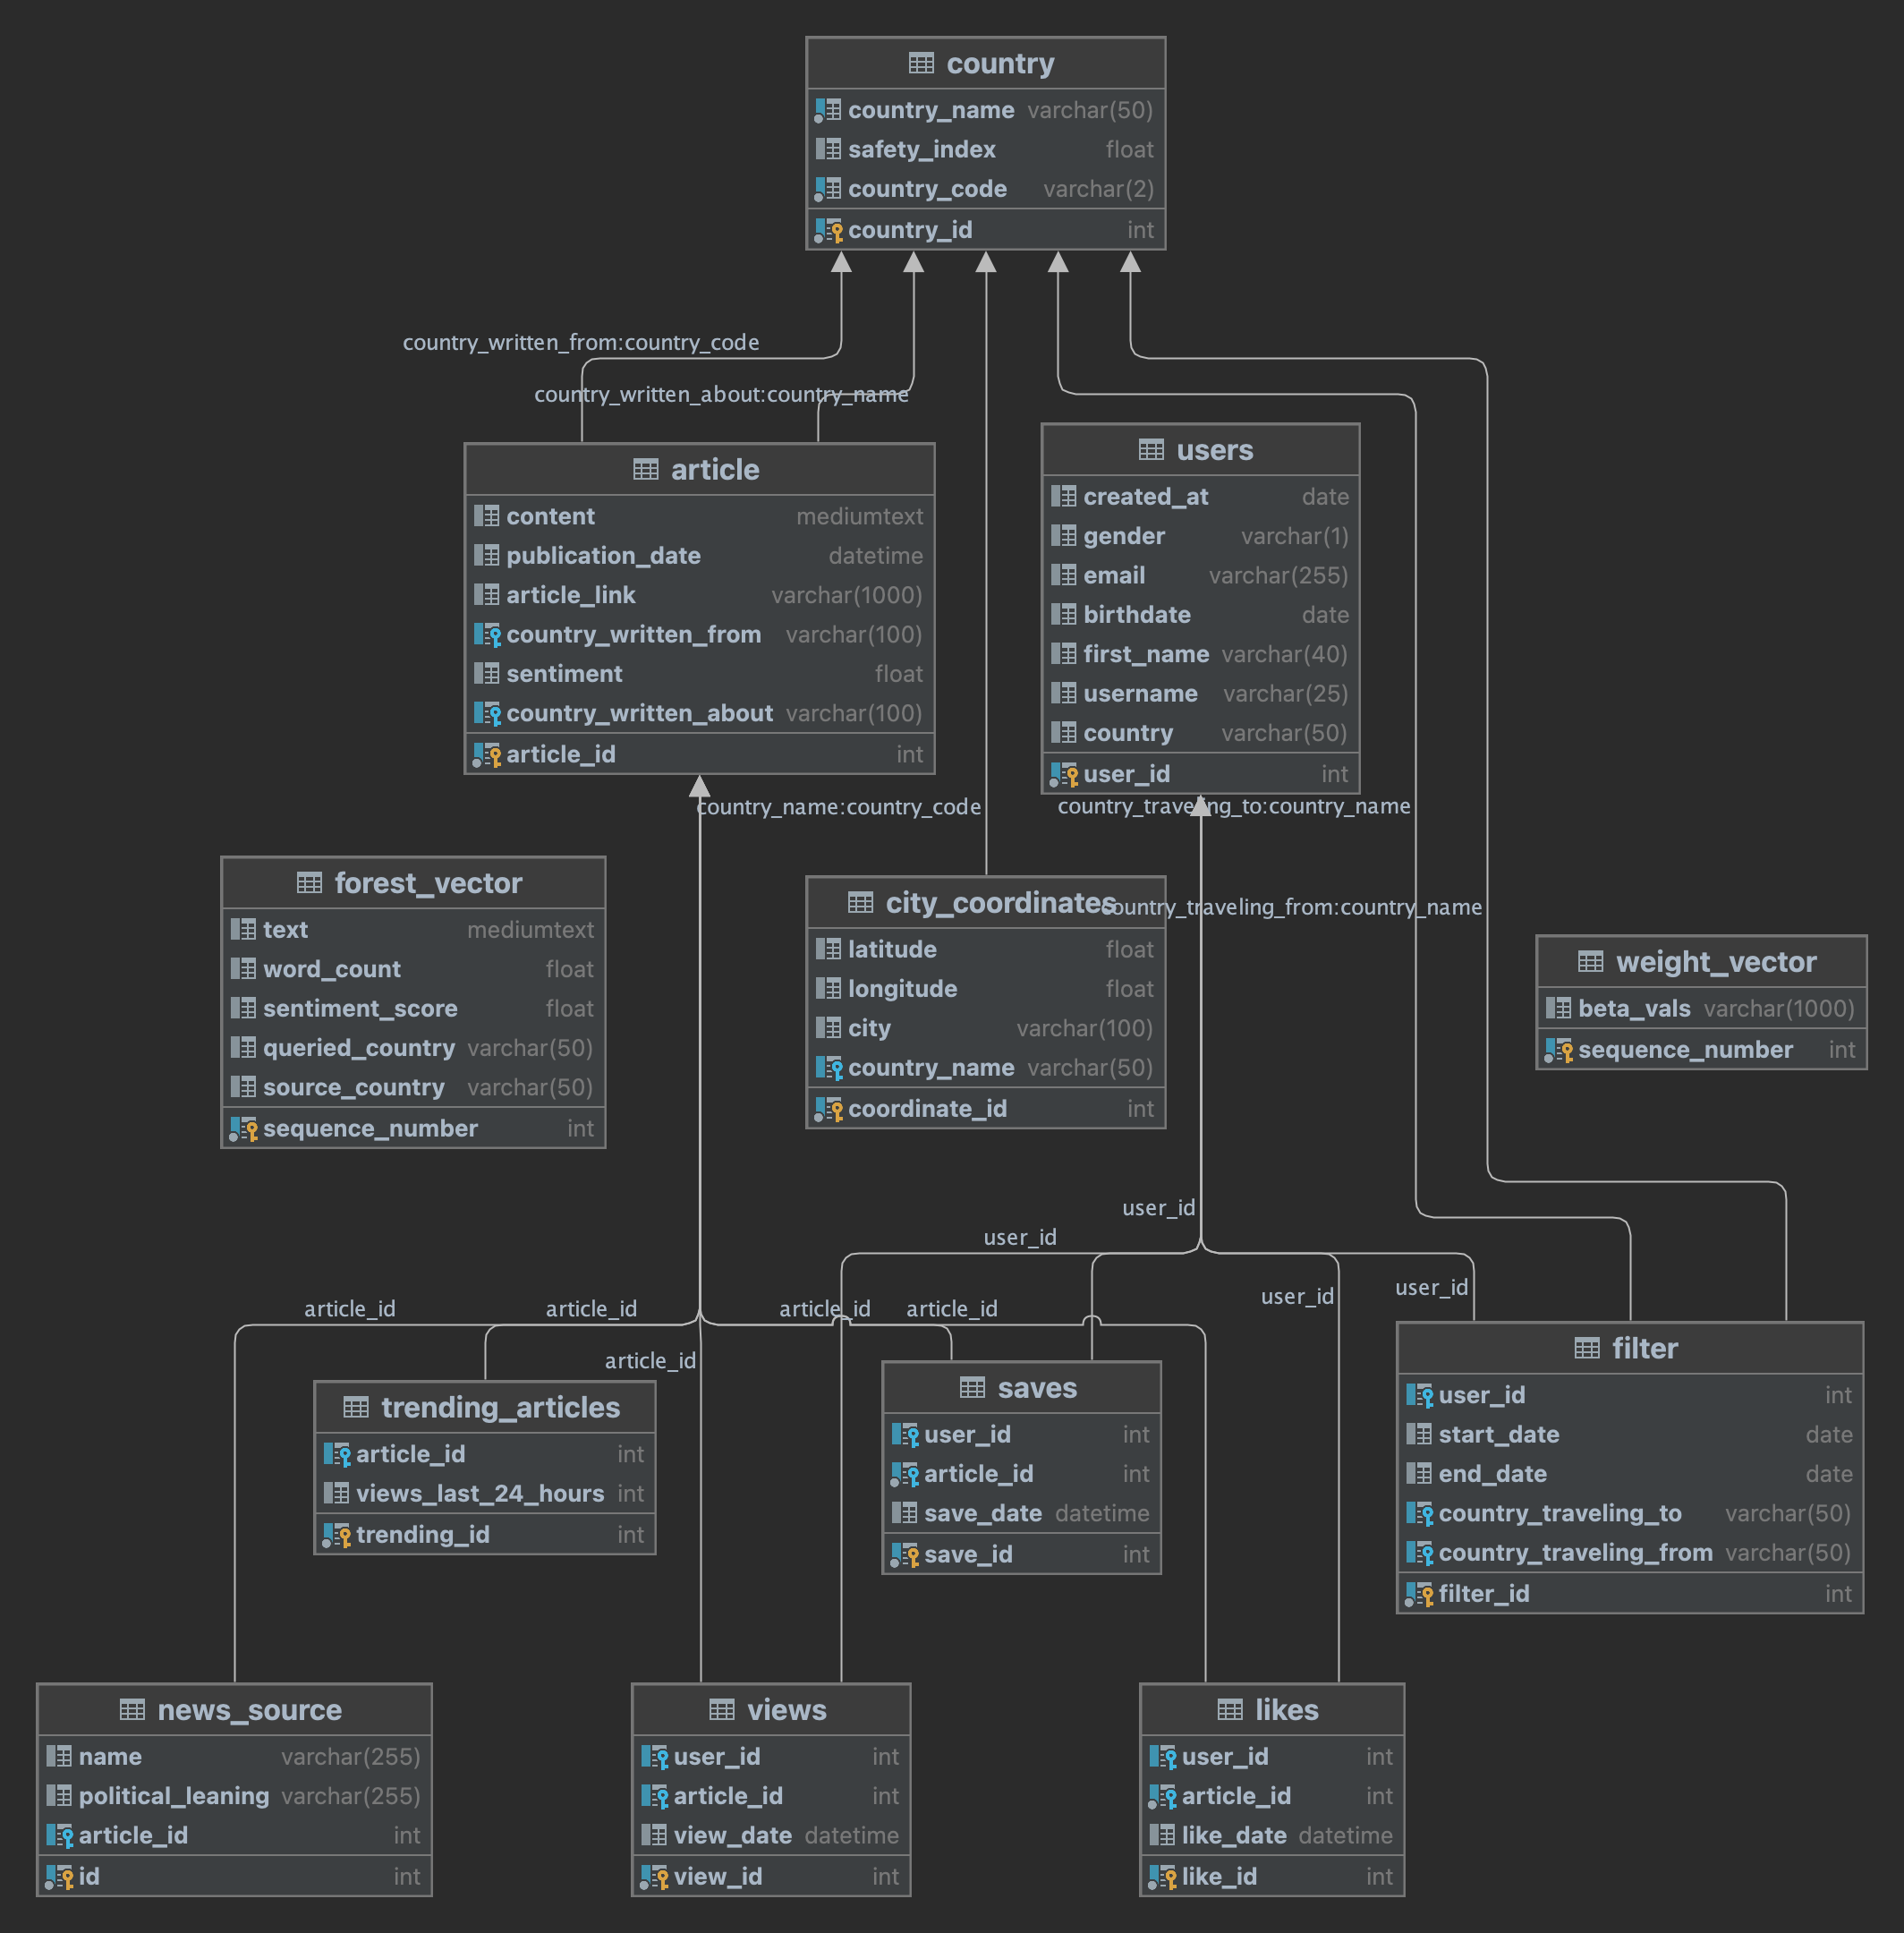The image size is (1904, 1933).
Task: Click the article_id primary key icon in article
Action: (x=486, y=755)
